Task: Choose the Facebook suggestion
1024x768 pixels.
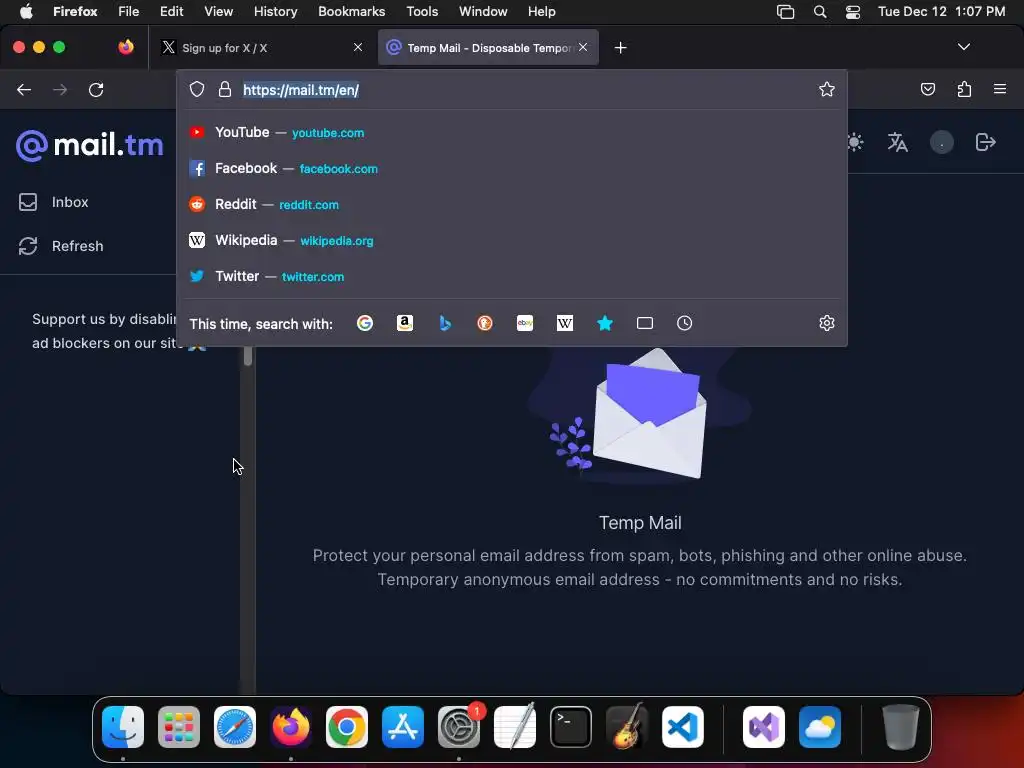Action: pyautogui.click(x=511, y=168)
